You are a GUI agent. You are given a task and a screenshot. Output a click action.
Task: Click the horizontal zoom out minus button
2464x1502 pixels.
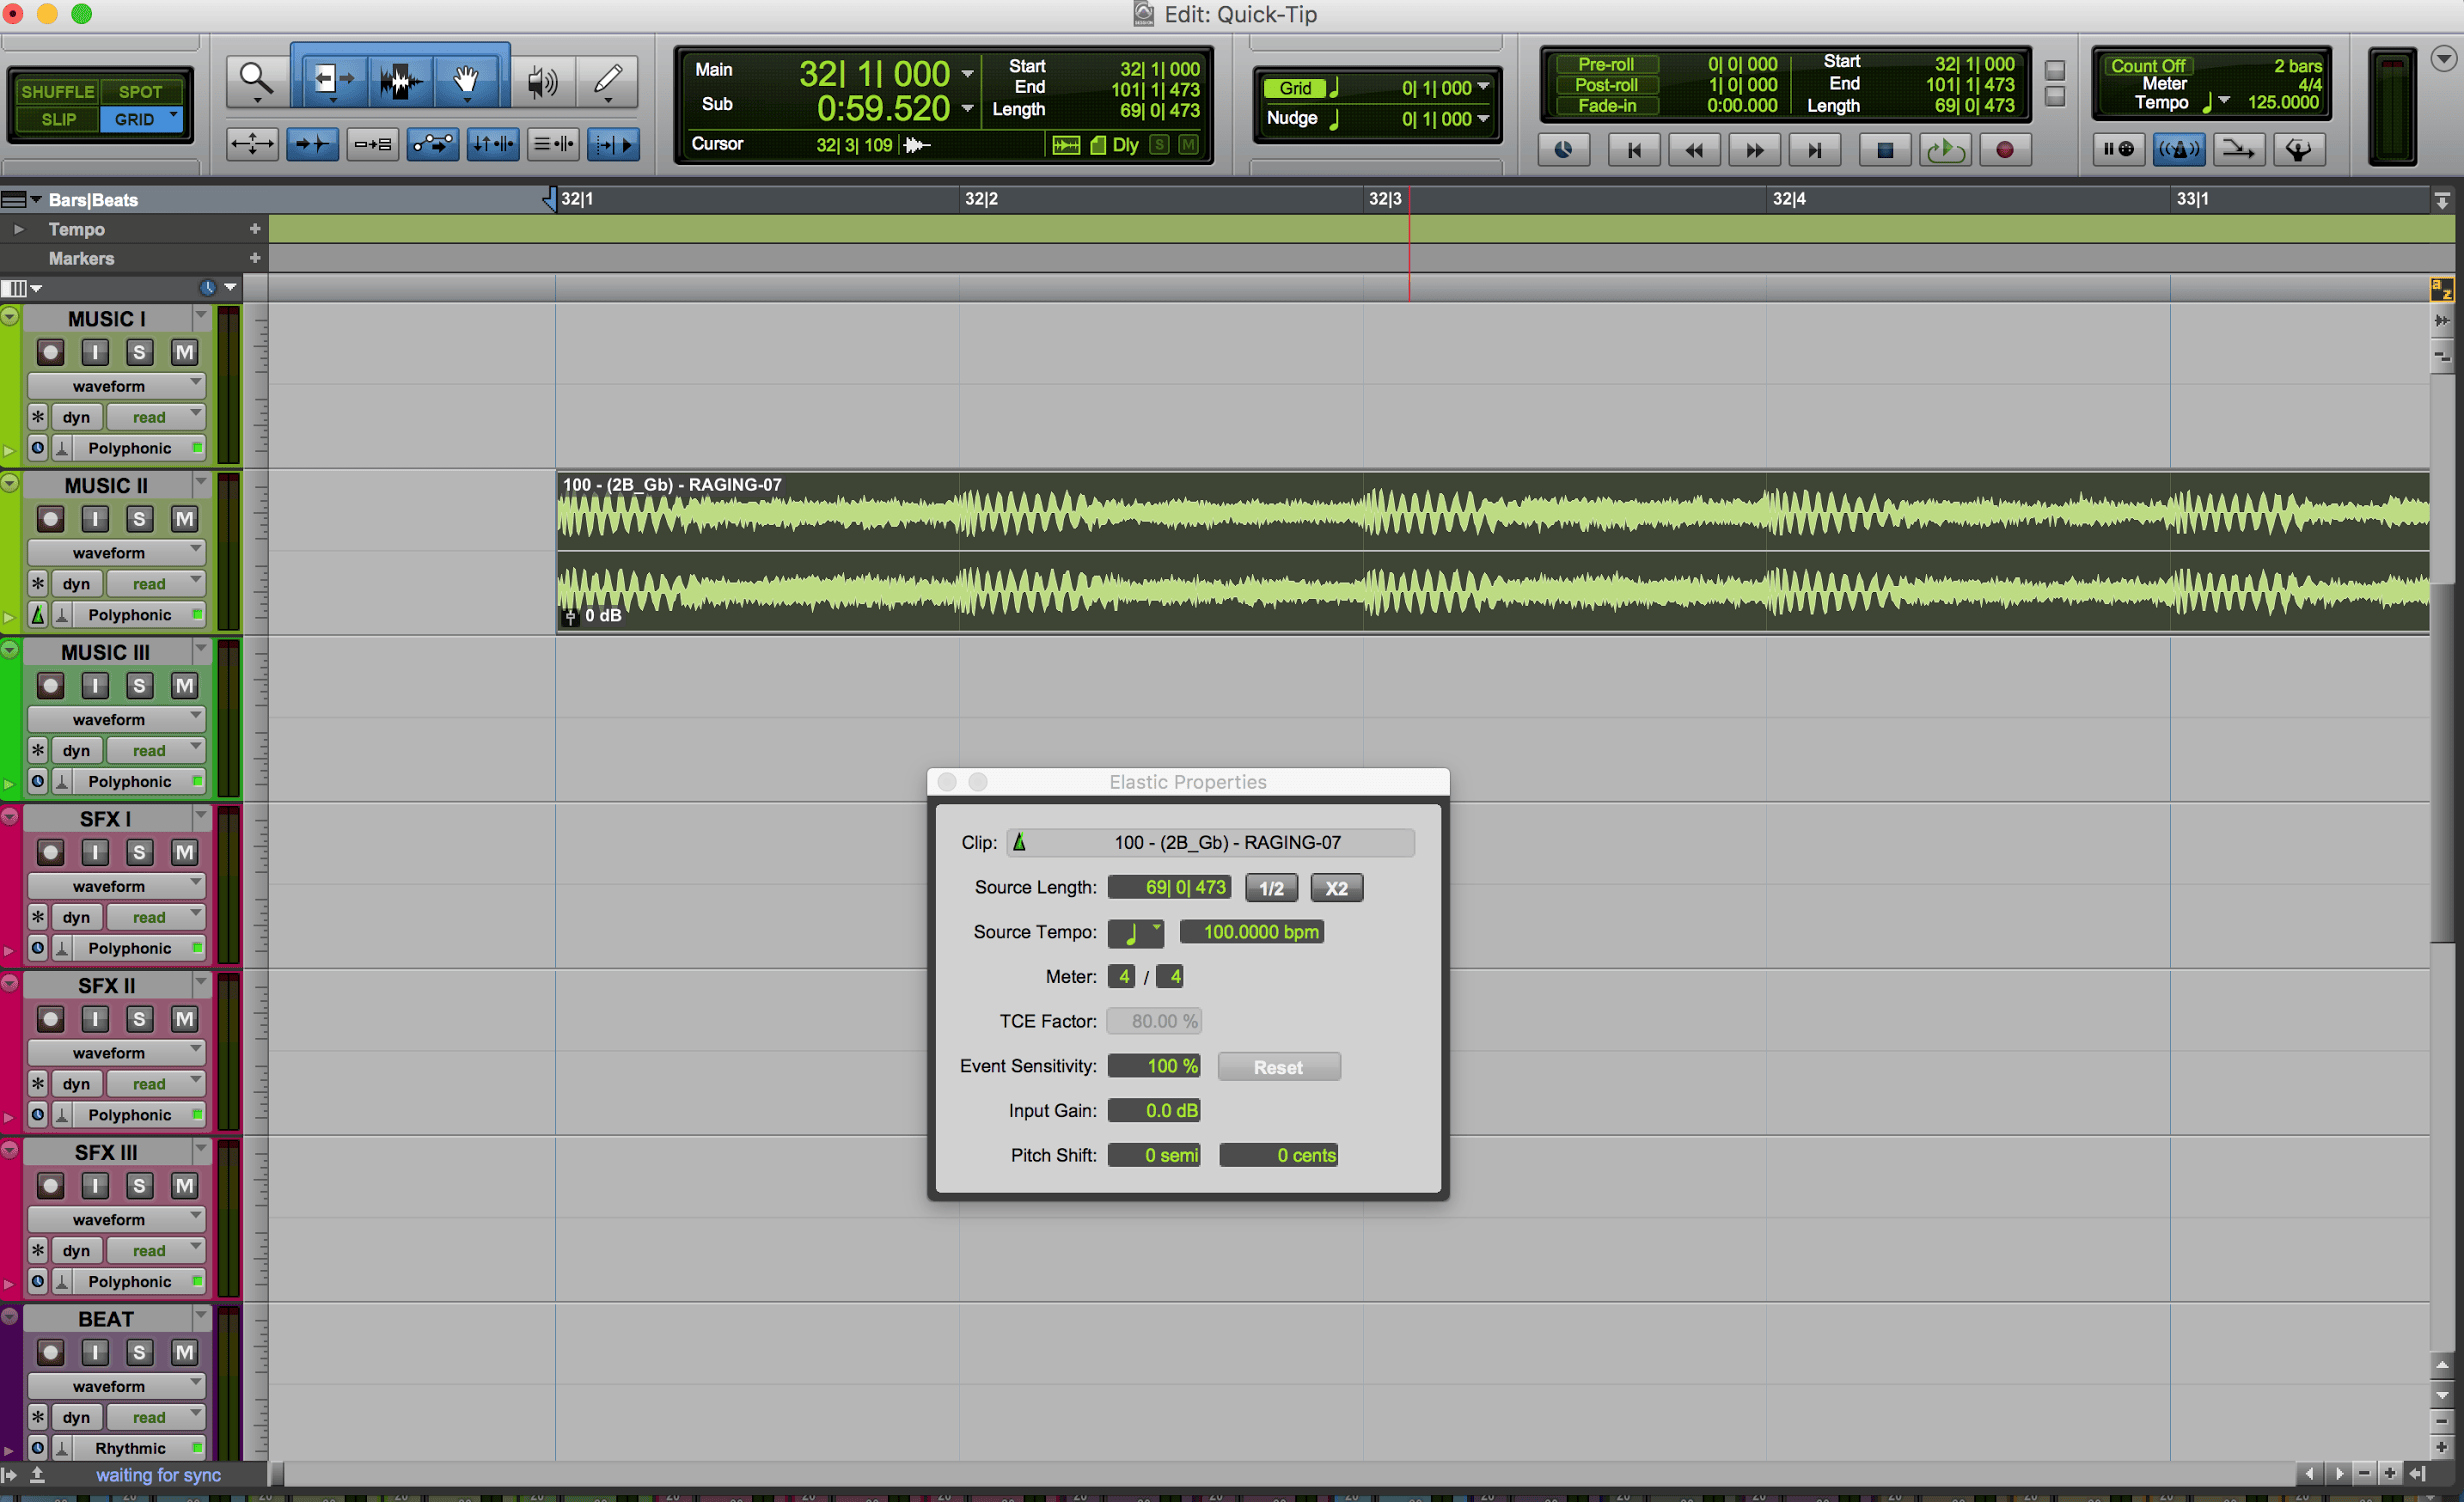pos(2364,1473)
